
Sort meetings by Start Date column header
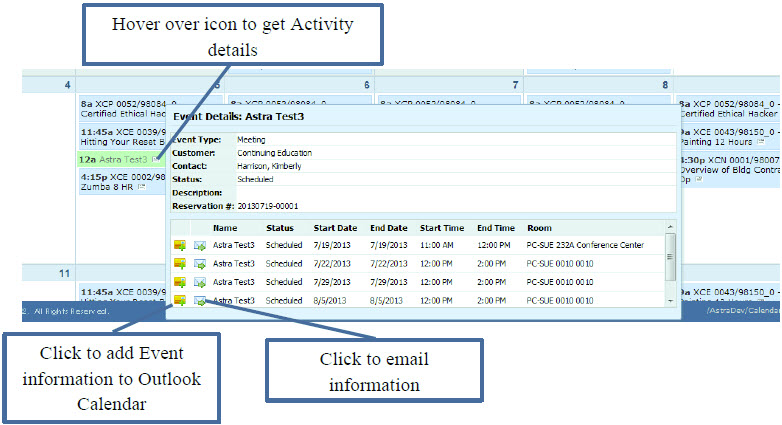coord(335,228)
